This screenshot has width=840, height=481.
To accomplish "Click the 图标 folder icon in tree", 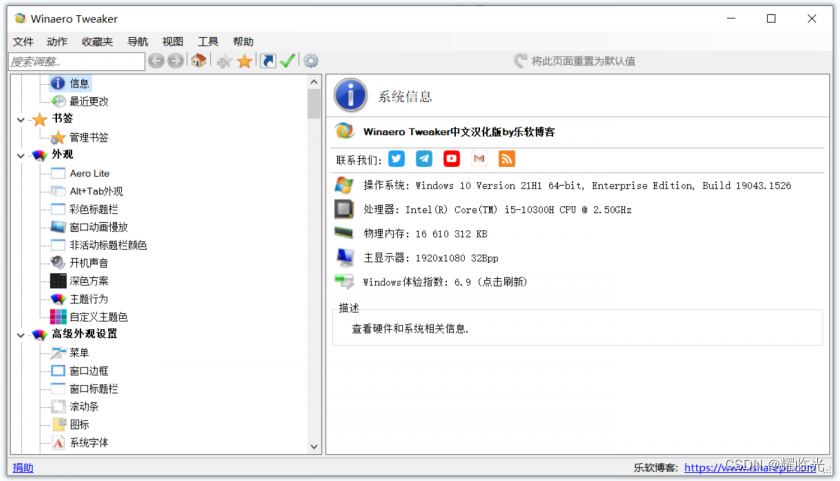I will [x=59, y=424].
